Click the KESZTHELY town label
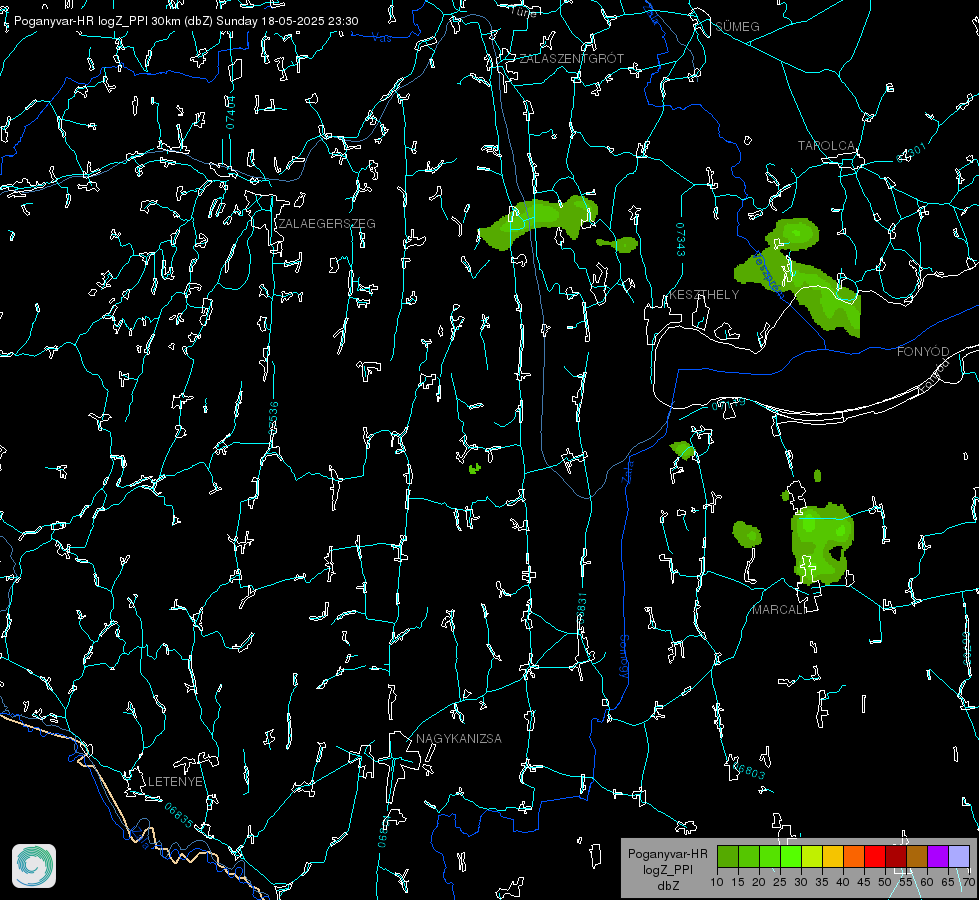 tap(704, 294)
